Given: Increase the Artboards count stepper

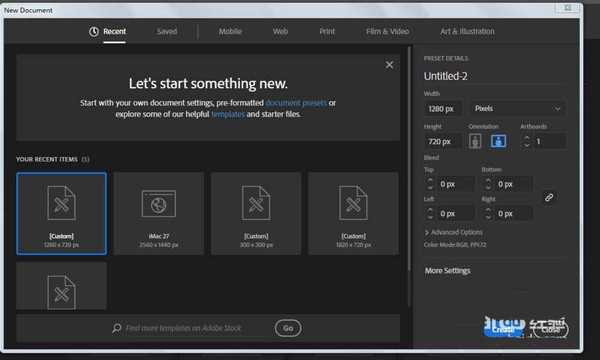Looking at the screenshot, I should (527, 138).
